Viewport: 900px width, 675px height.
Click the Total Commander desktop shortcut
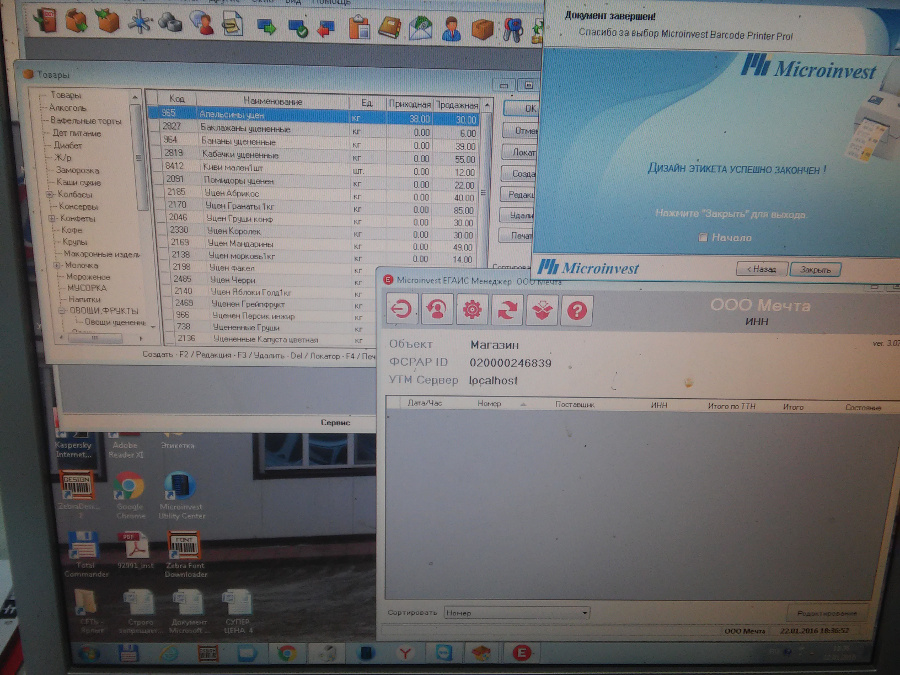(x=84, y=554)
